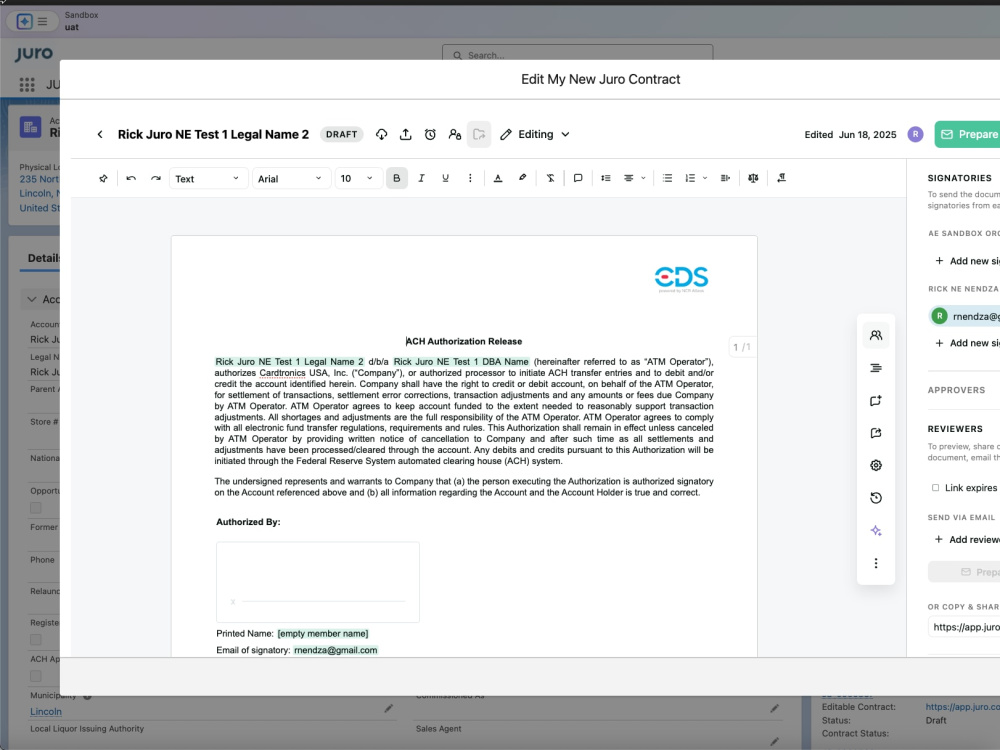The image size is (1000, 750).
Task: Click the DRAFT status badge
Action: click(341, 135)
